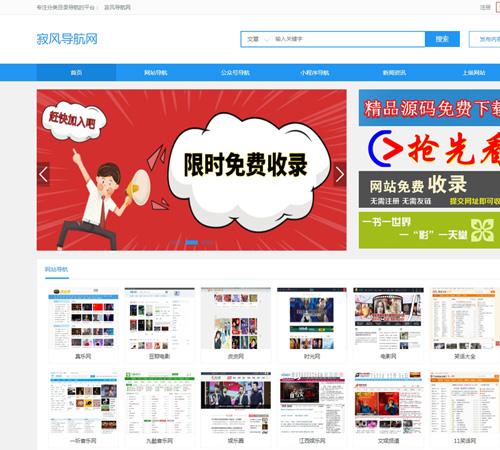Select the 网站导航 section heading tab
This screenshot has height=450, width=500.
point(57,269)
